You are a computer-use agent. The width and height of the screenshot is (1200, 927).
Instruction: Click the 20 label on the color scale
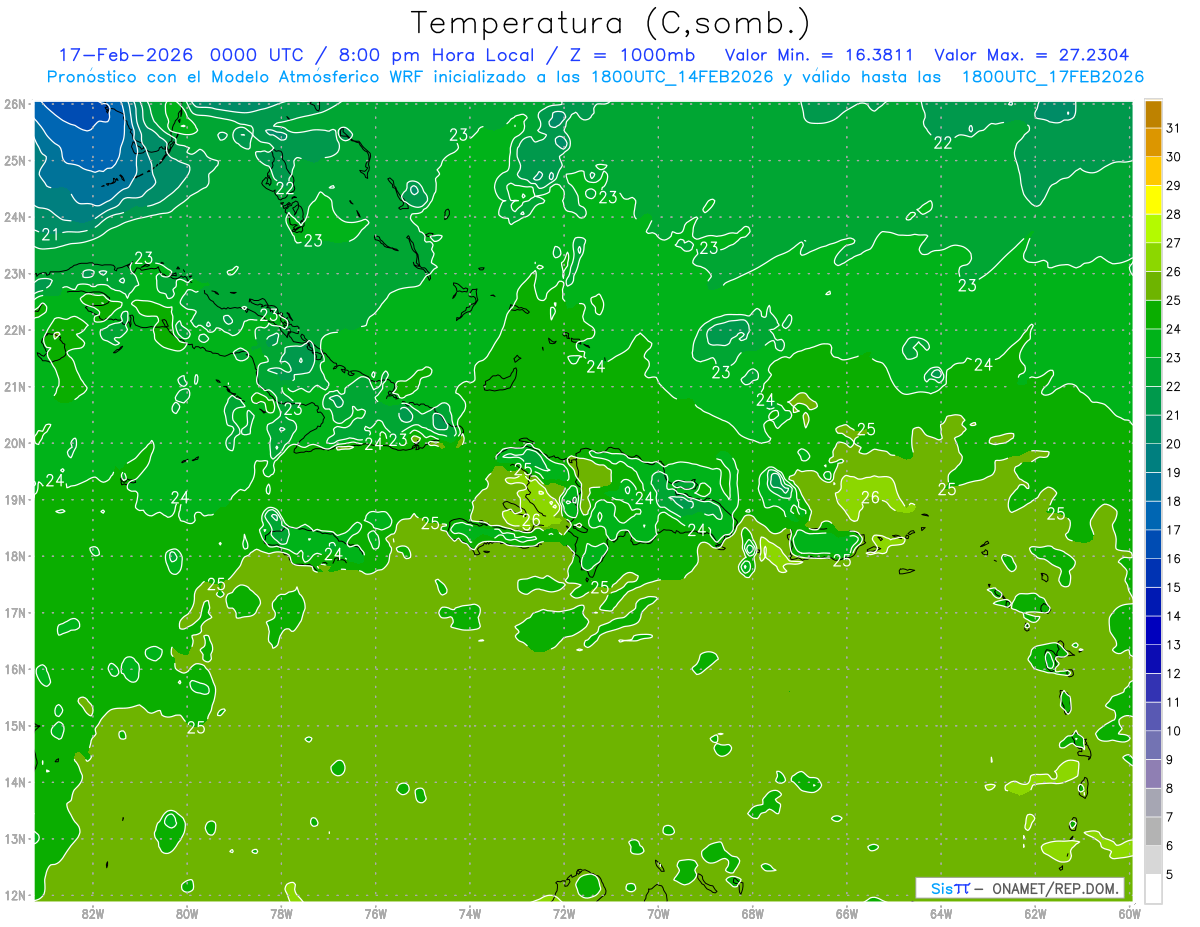1173,444
